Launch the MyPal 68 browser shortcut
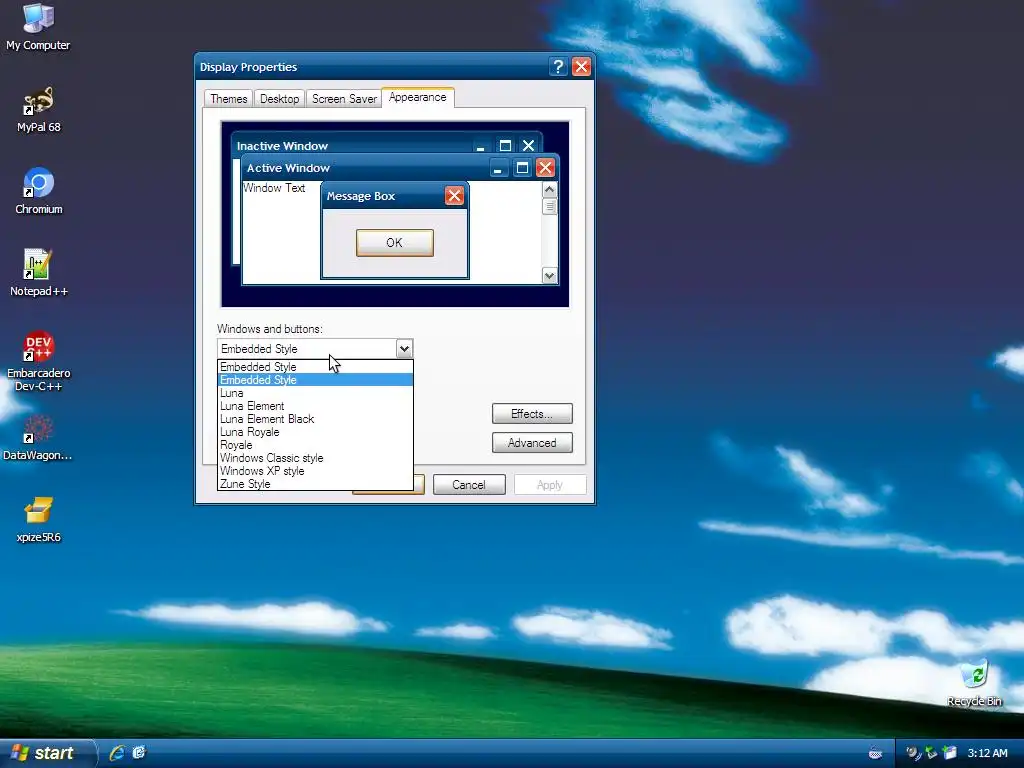This screenshot has width=1024, height=768. tap(38, 109)
